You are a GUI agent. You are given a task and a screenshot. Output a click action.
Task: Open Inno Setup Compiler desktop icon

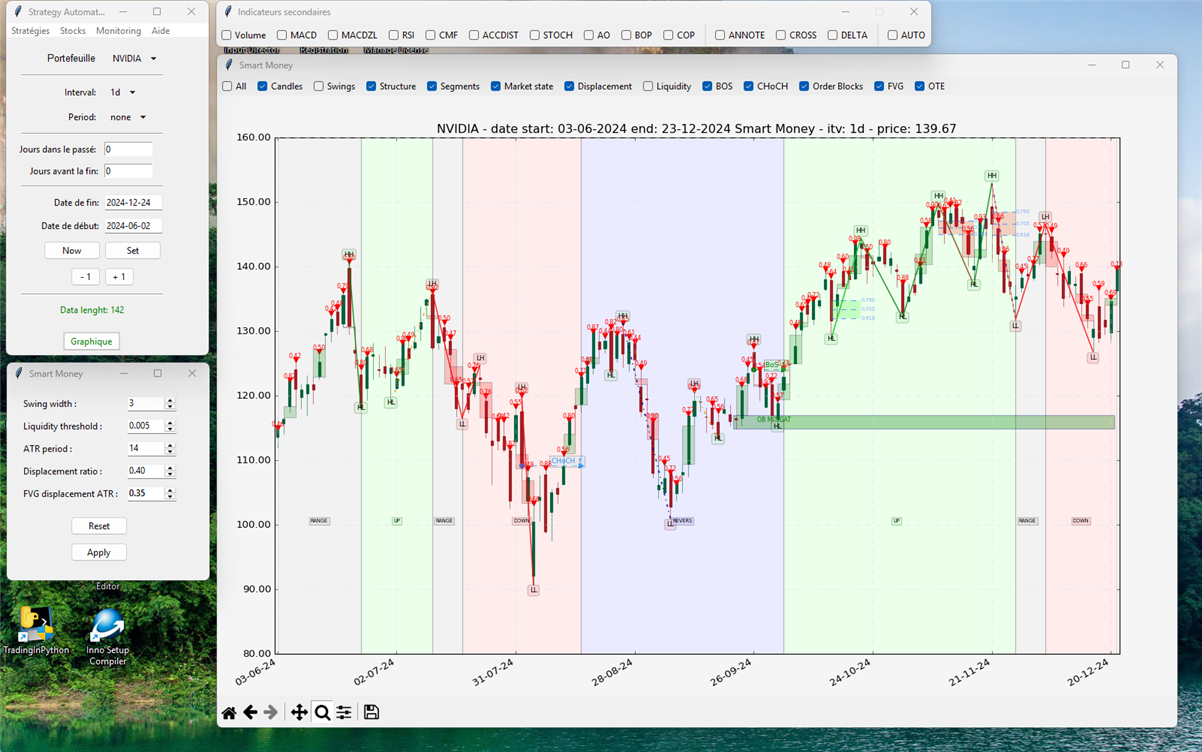107,630
